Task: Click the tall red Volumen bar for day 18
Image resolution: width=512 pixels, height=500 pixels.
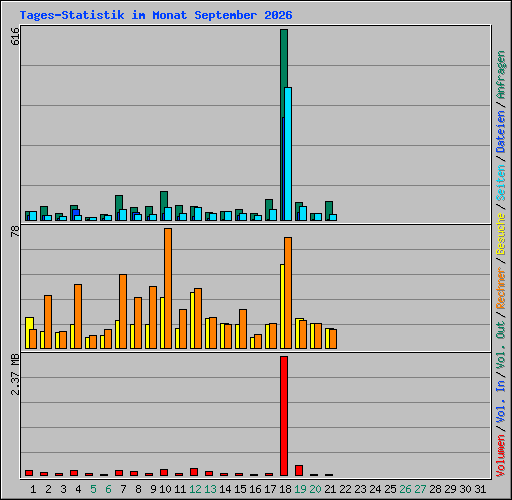Action: (x=284, y=416)
